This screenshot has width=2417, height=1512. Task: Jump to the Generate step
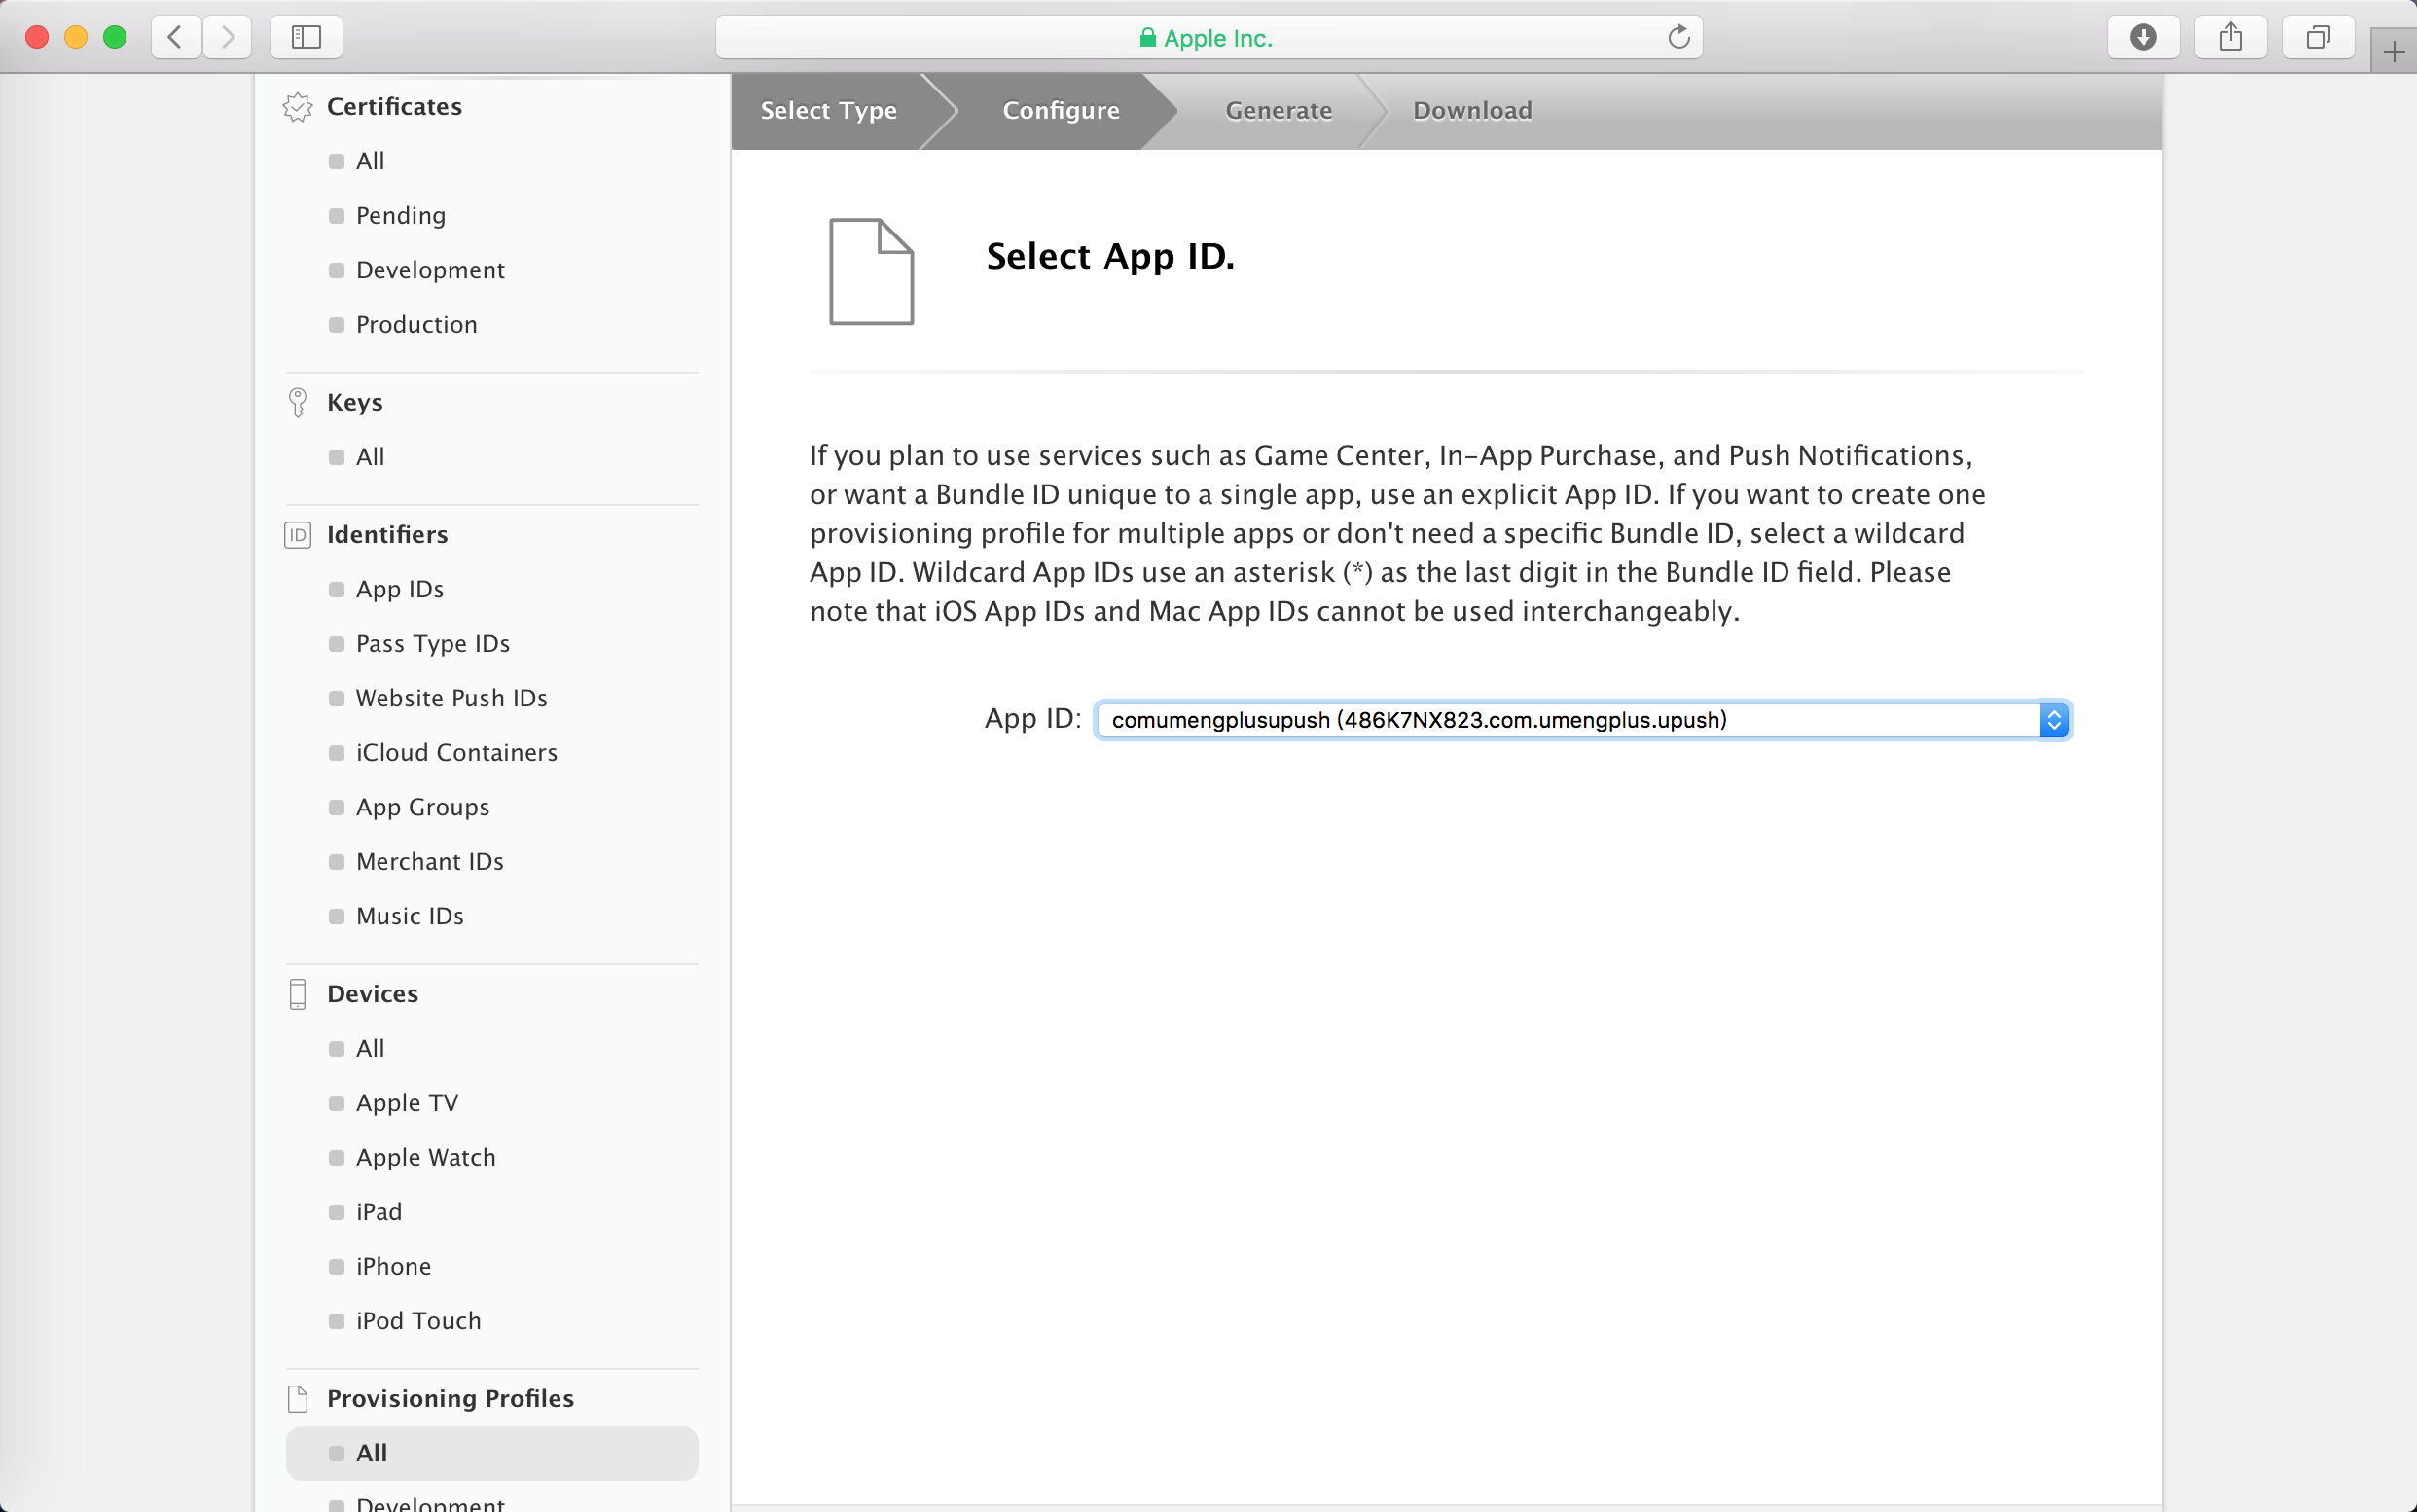click(x=1278, y=110)
